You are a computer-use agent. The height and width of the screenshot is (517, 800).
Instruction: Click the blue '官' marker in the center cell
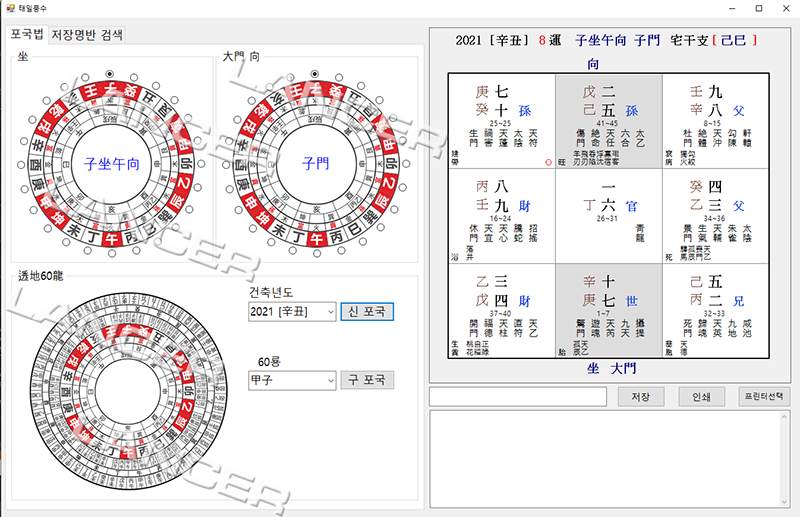[x=632, y=206]
